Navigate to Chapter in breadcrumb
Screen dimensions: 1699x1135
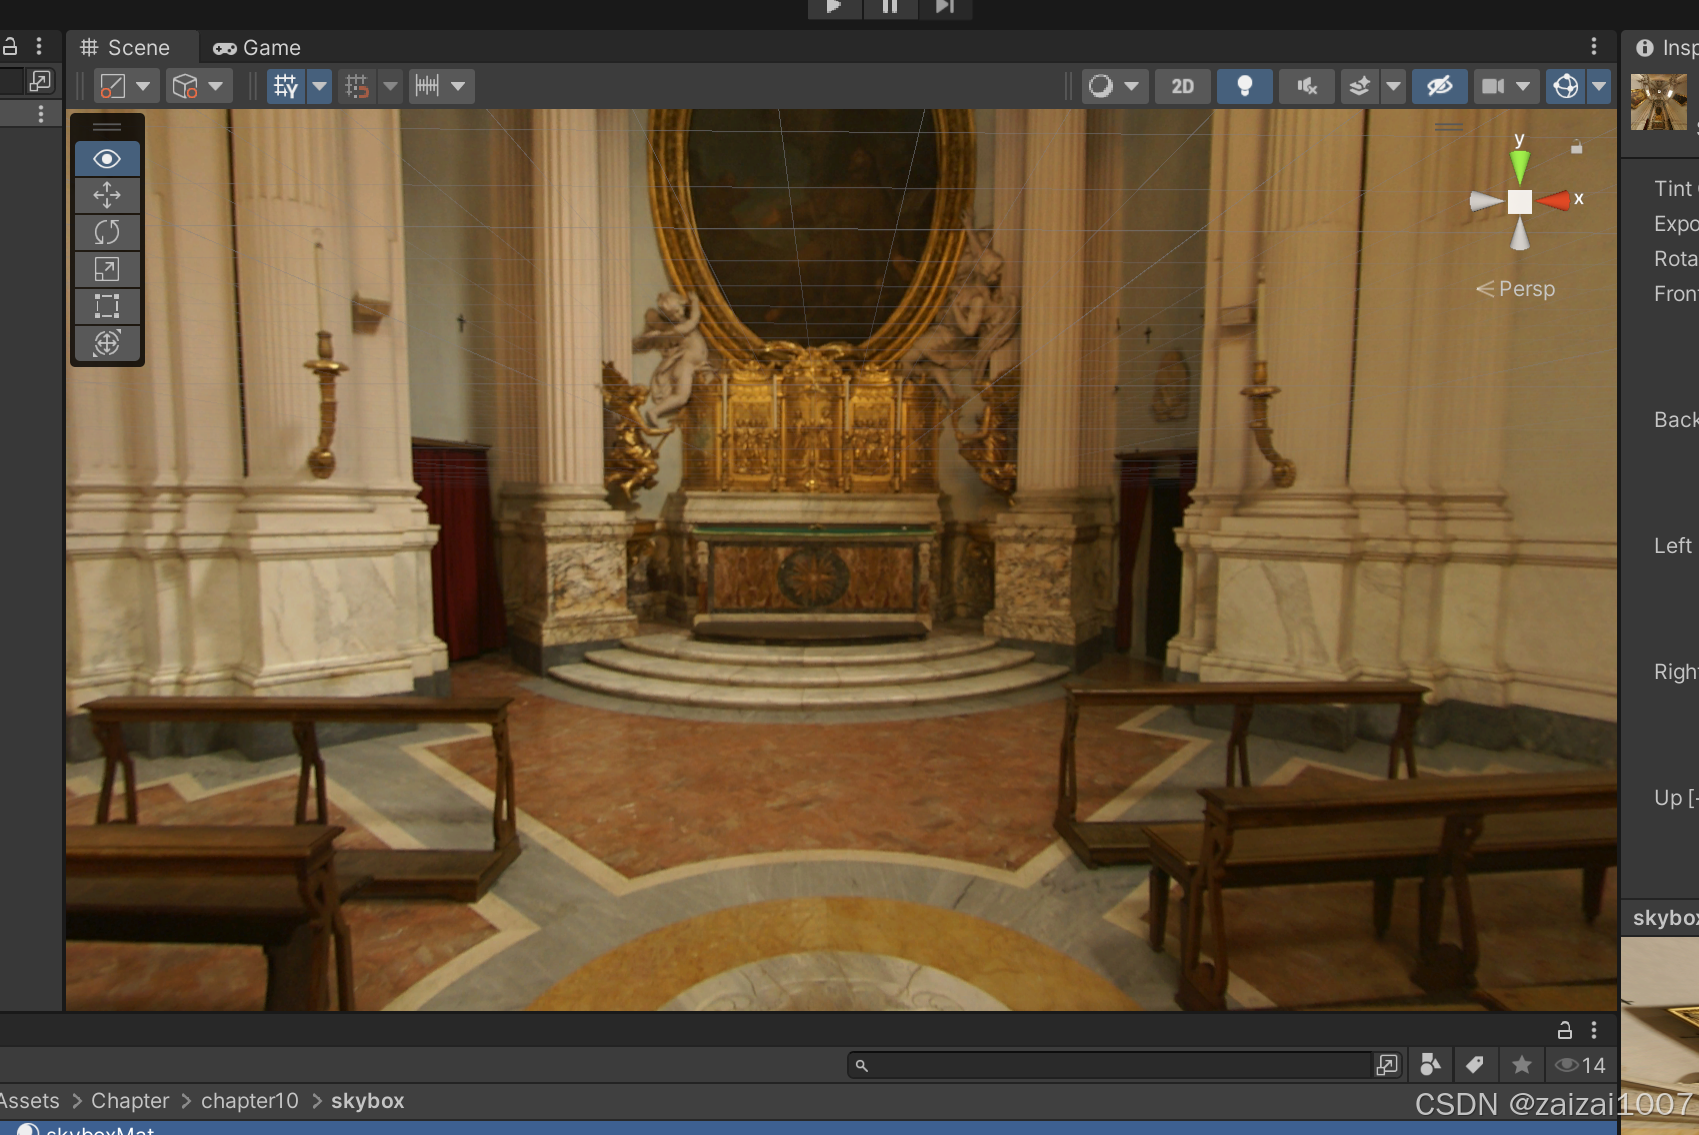click(x=130, y=1101)
